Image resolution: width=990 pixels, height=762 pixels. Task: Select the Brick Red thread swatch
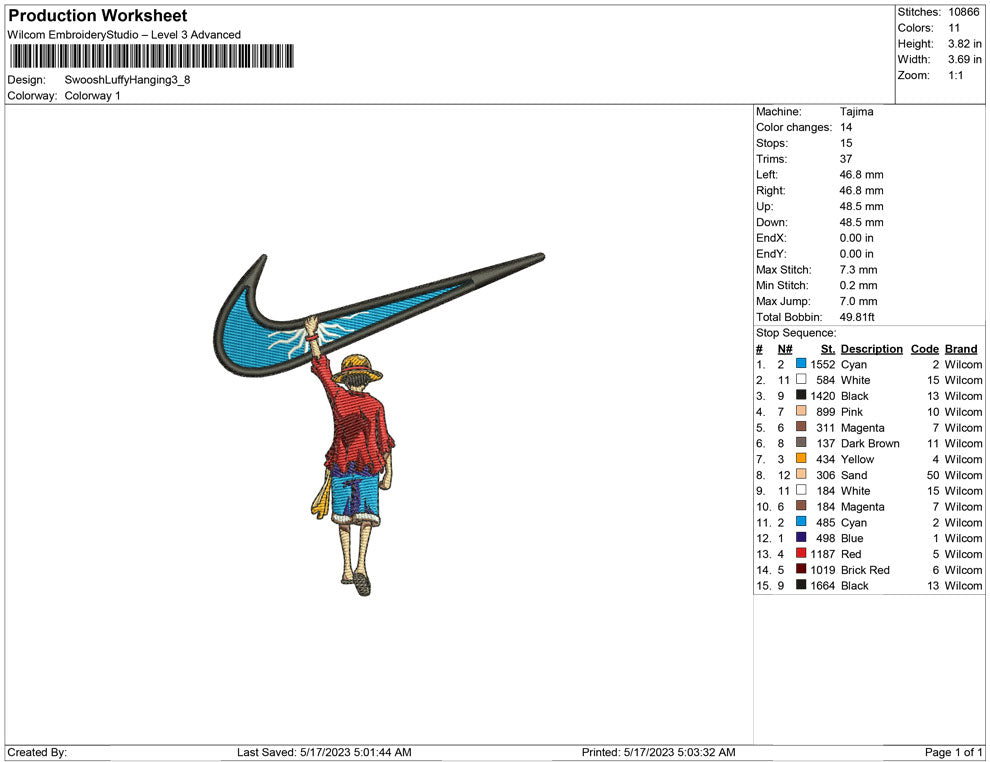click(801, 570)
